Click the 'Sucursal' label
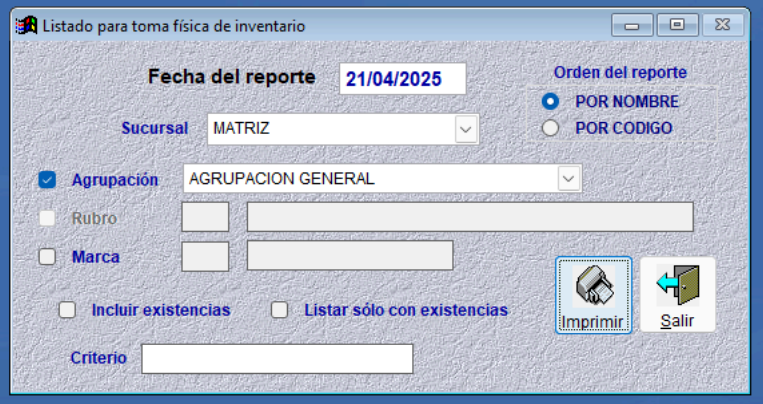The image size is (763, 404). (x=155, y=129)
